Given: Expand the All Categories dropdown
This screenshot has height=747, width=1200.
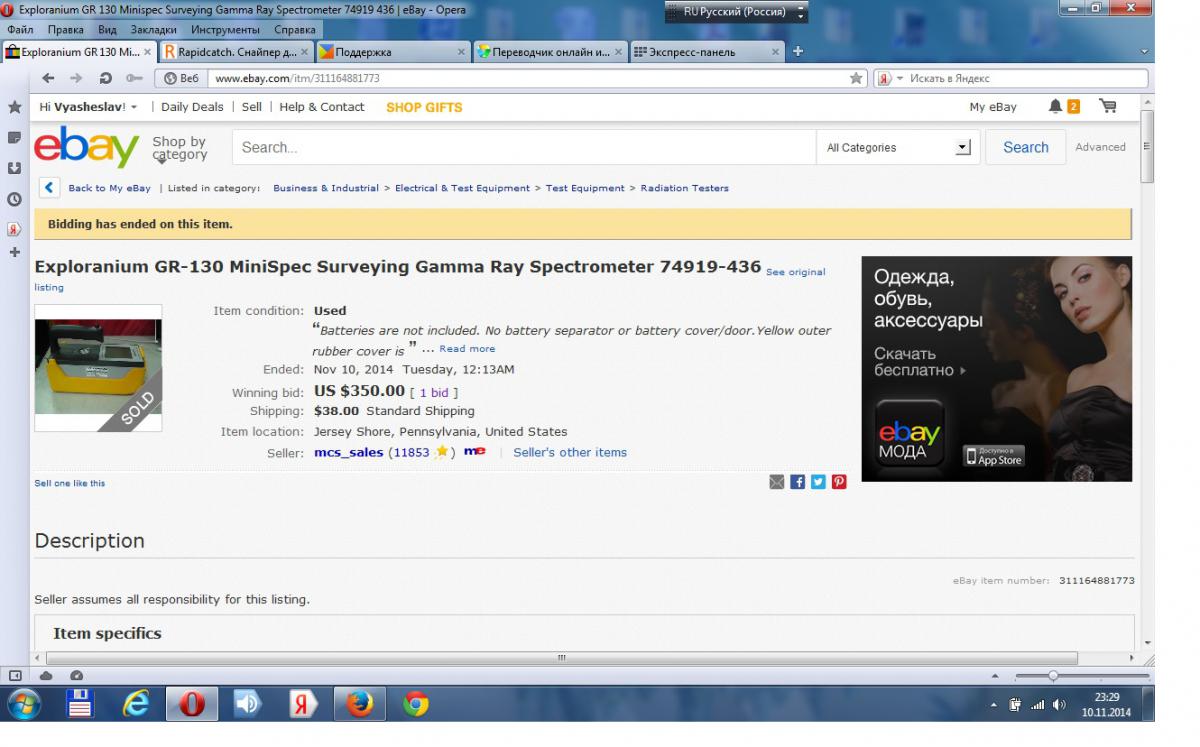Looking at the screenshot, I should (897, 148).
